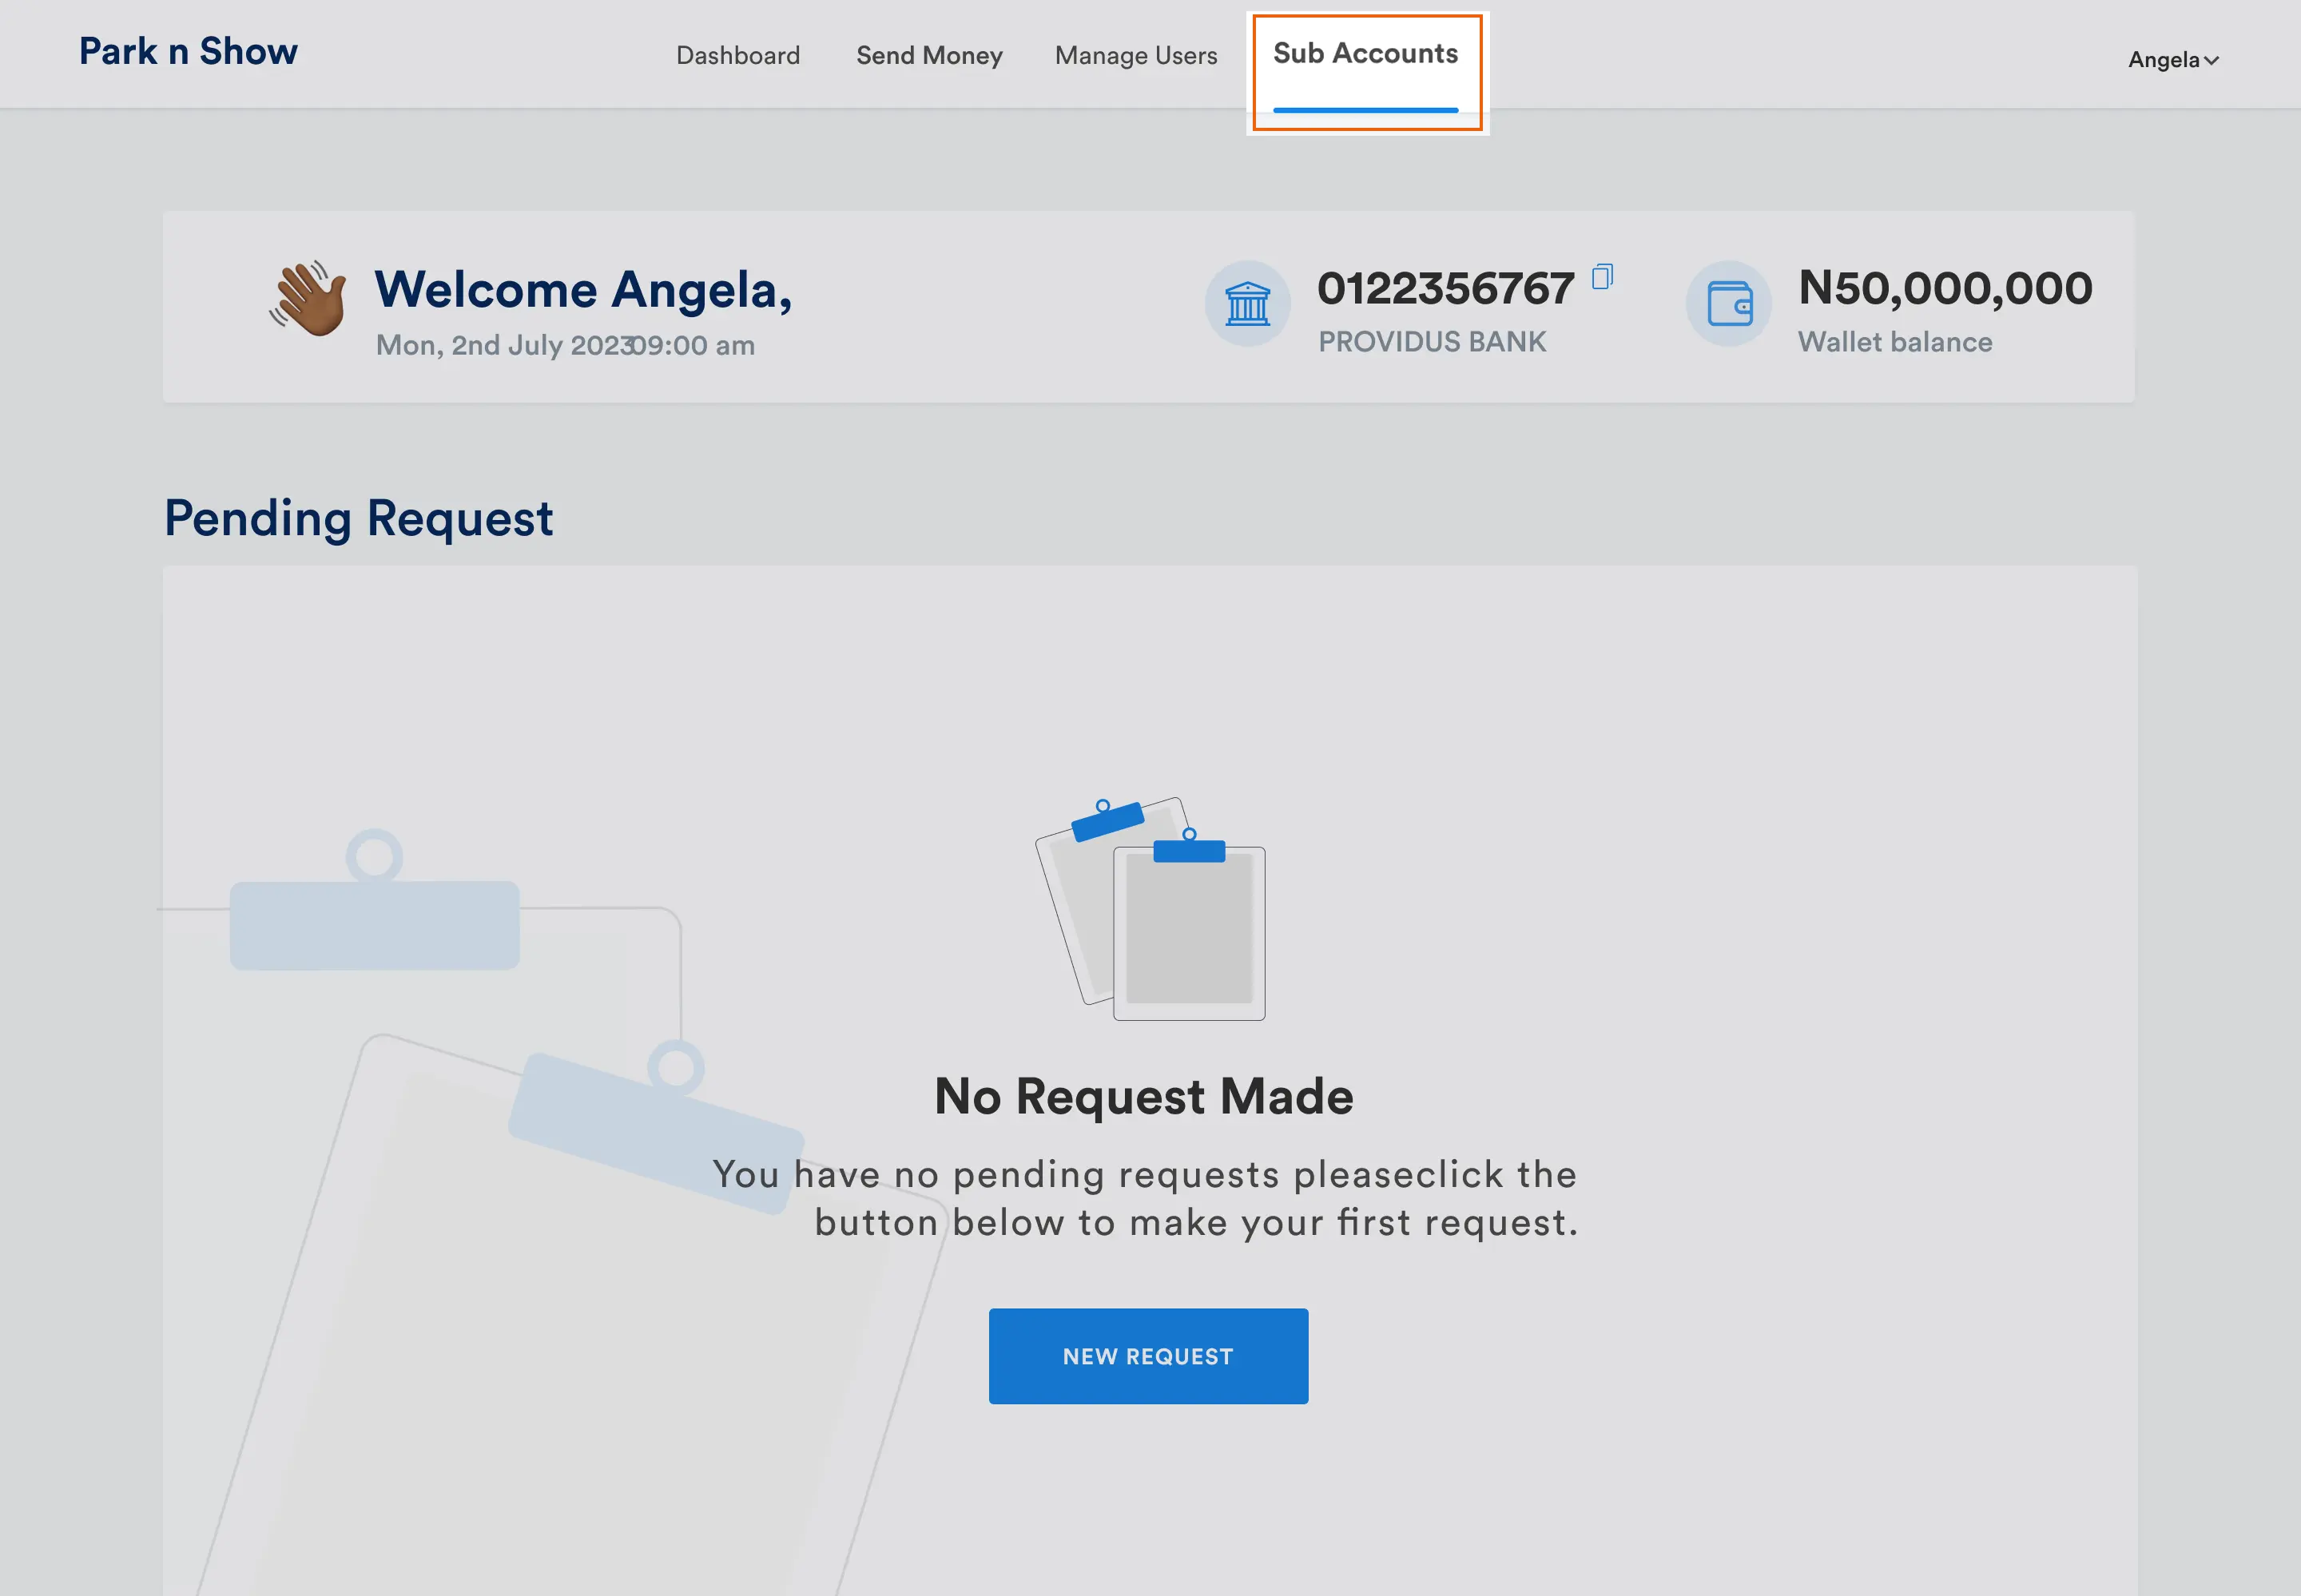Click the bank building icon
The image size is (2301, 1596).
(1247, 303)
